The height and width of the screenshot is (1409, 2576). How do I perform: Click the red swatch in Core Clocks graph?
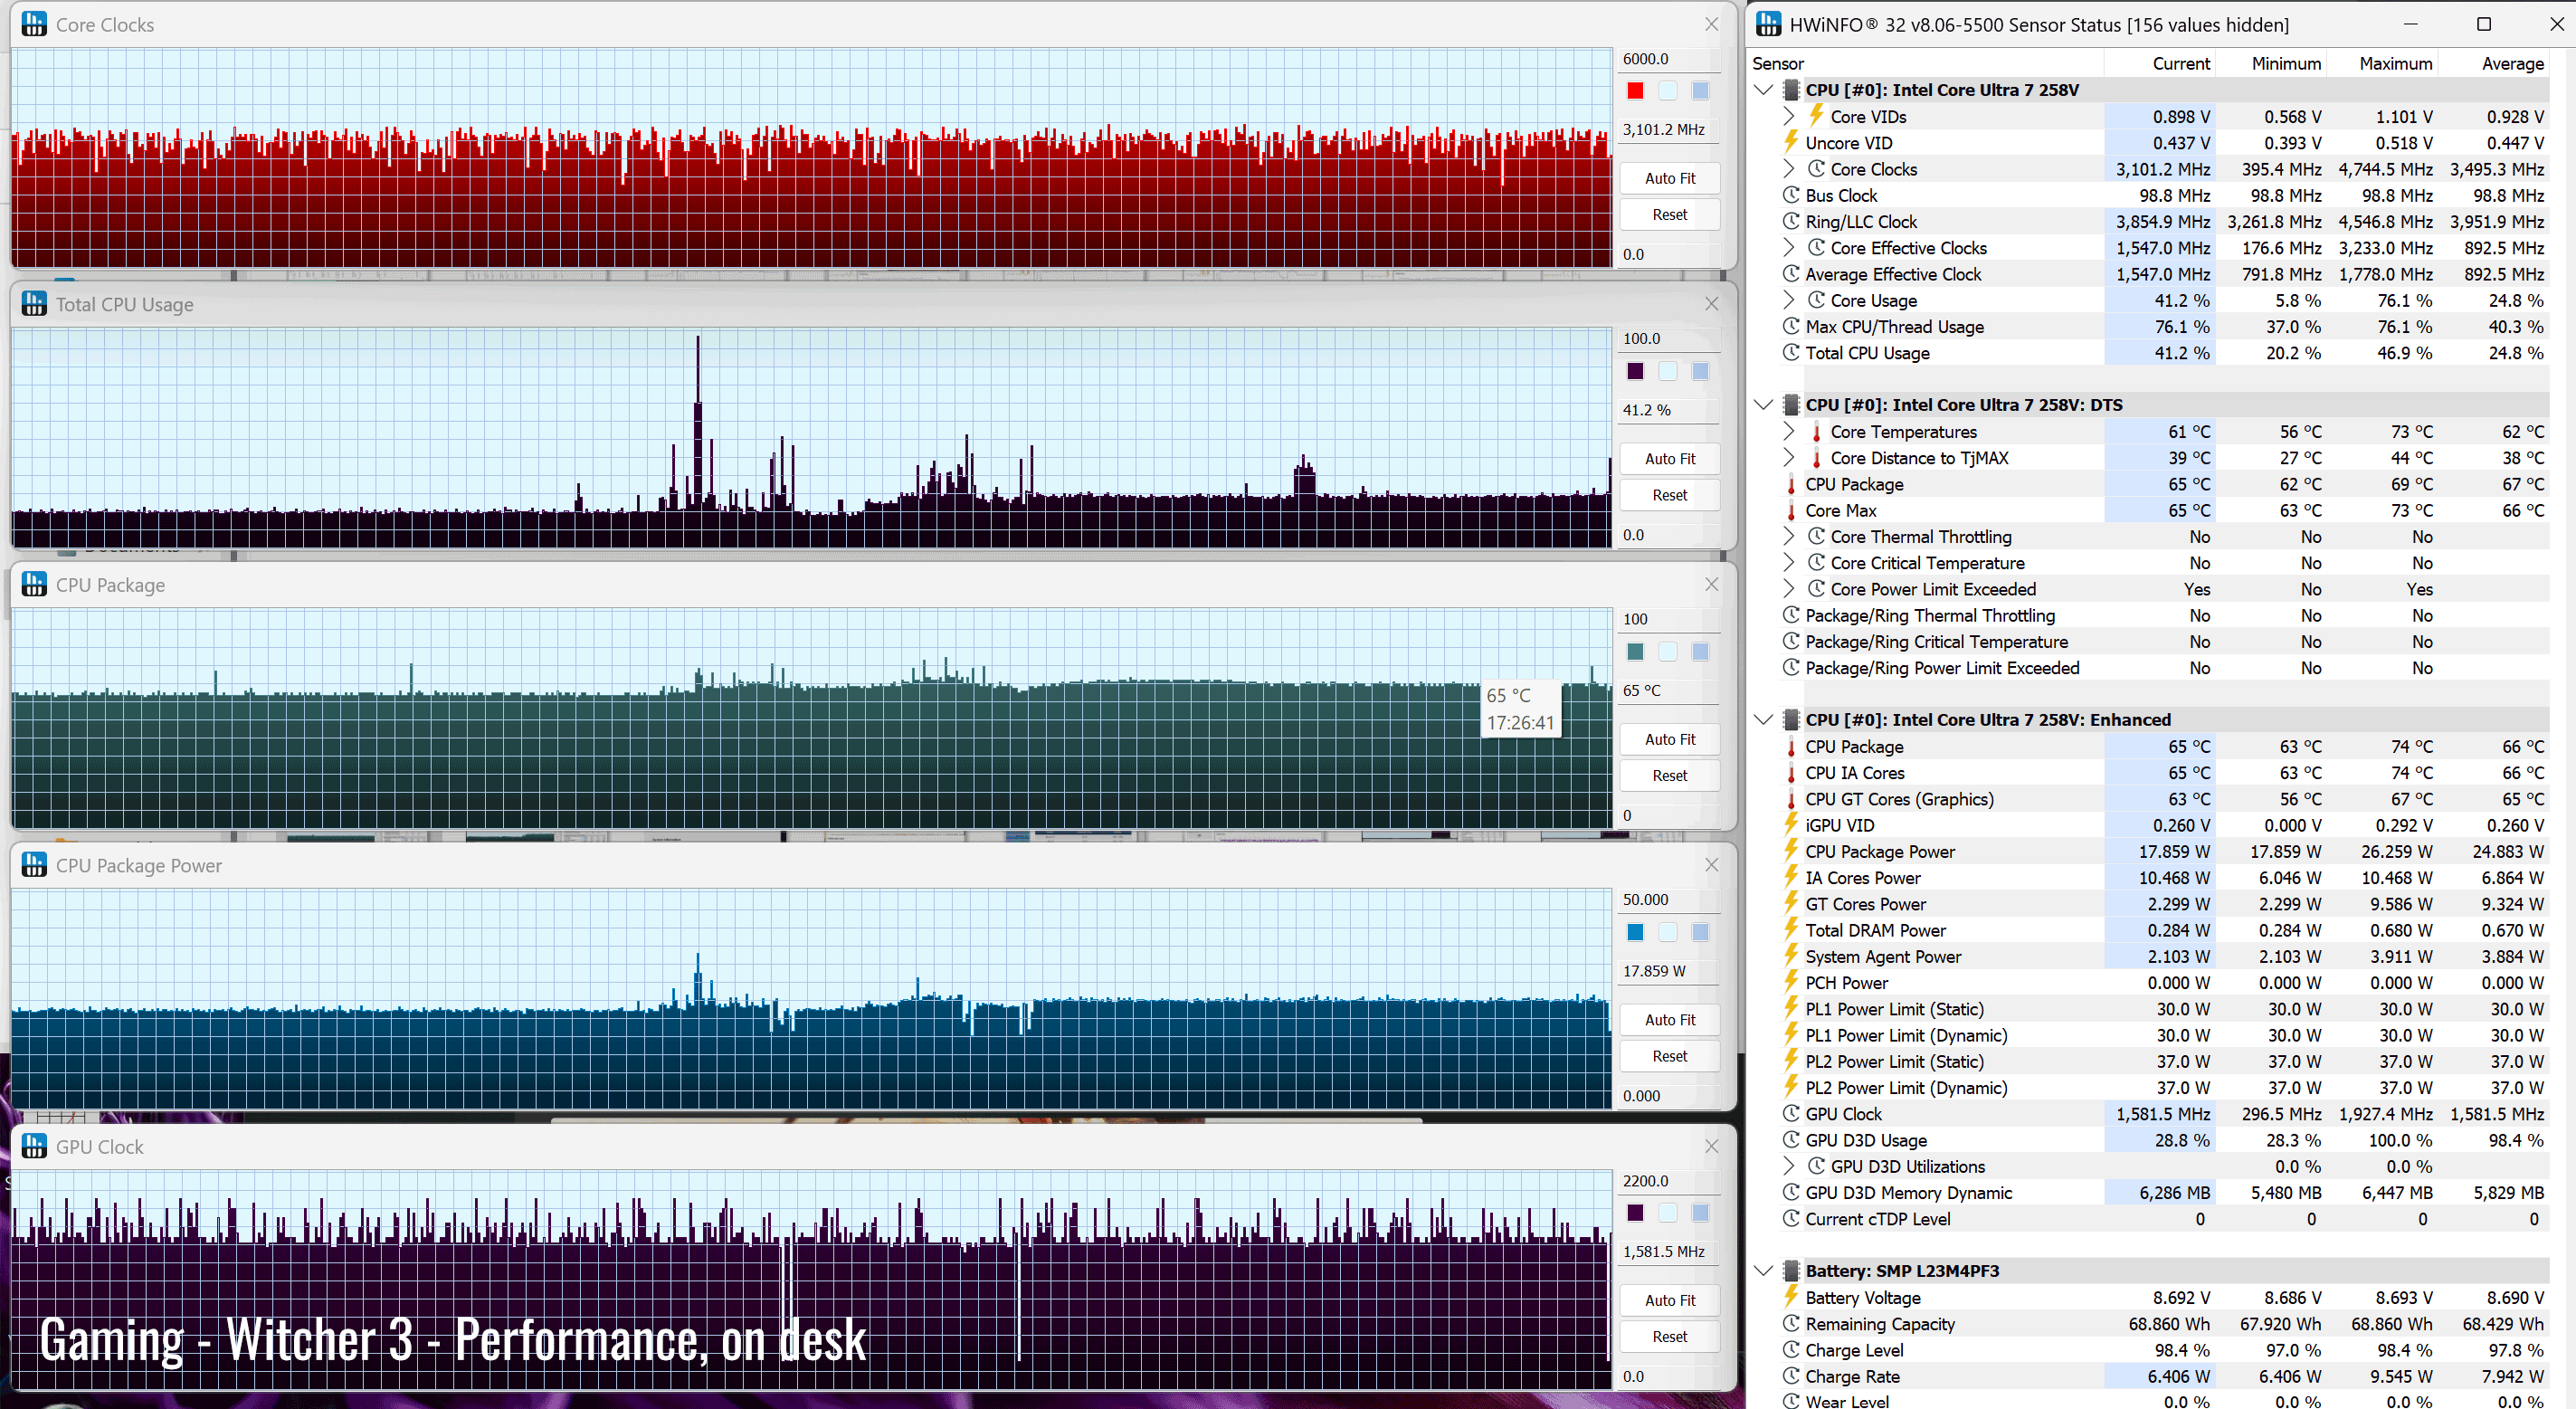point(1635,91)
